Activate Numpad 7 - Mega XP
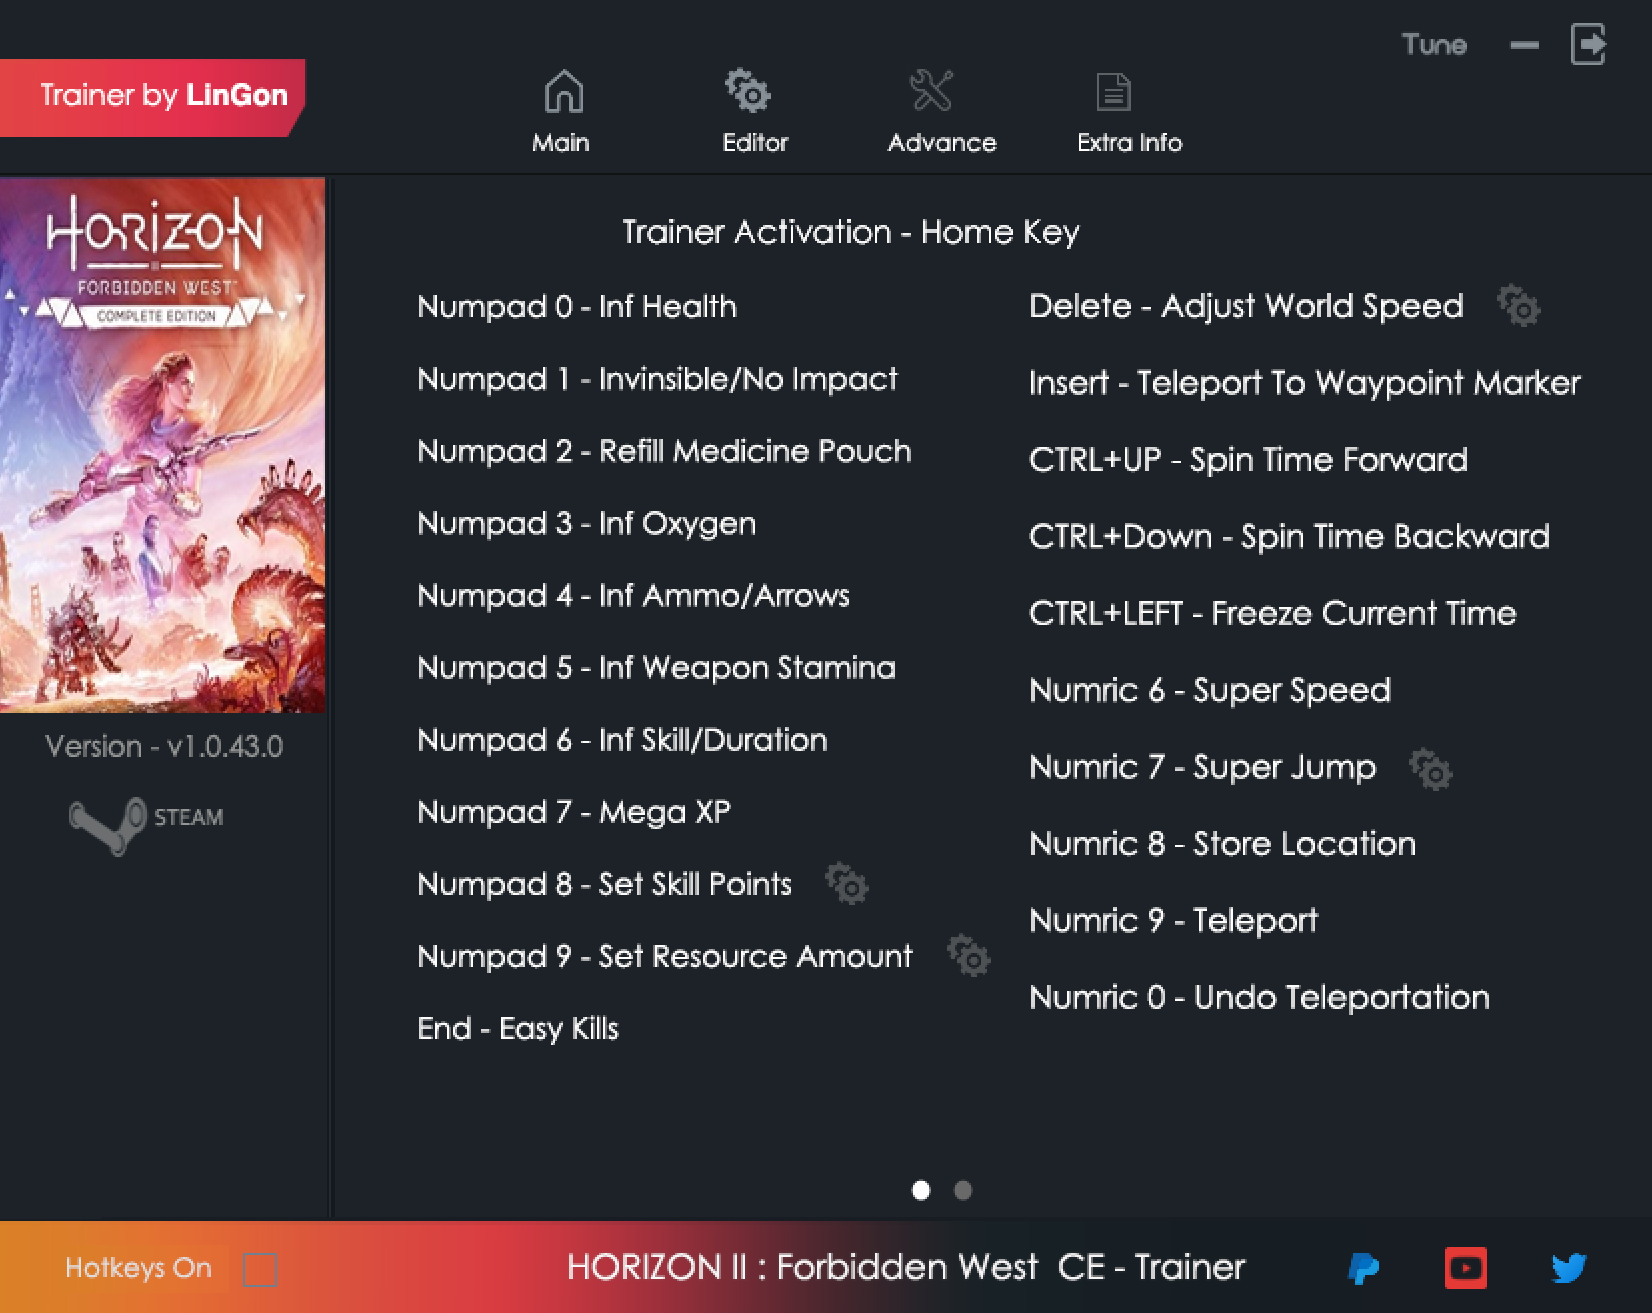1652x1313 pixels. (x=574, y=812)
